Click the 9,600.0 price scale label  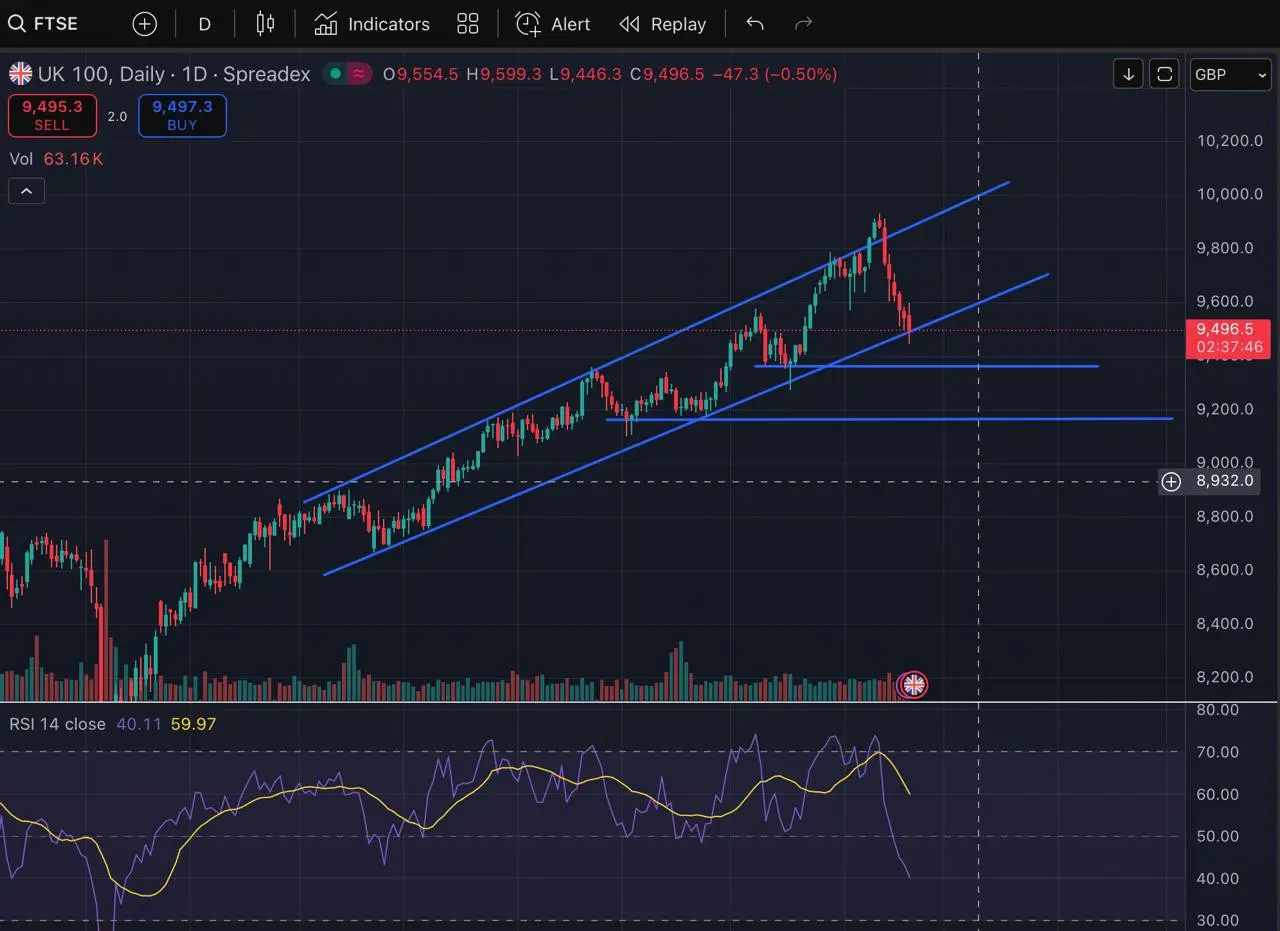pyautogui.click(x=1226, y=301)
